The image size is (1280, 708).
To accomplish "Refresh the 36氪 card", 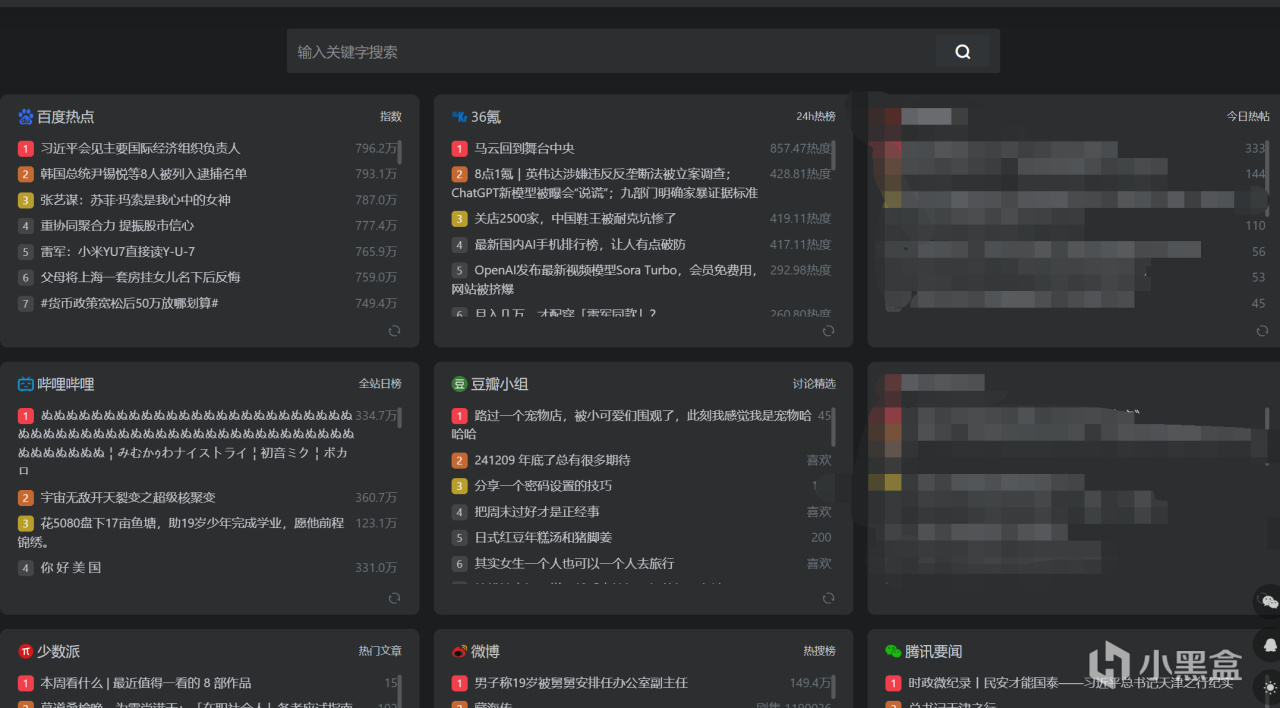I will tap(828, 331).
